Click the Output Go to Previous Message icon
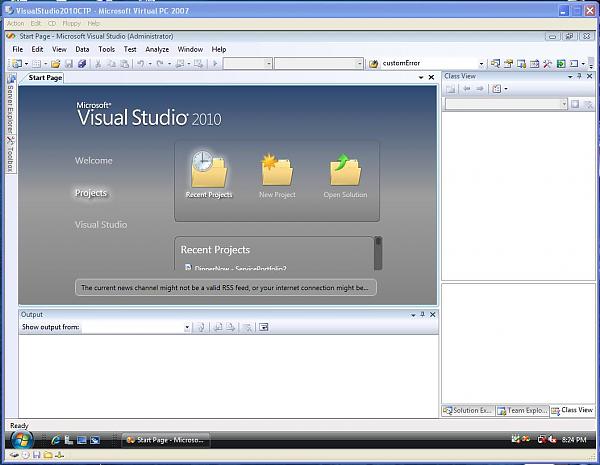600x465 pixels. 218,327
